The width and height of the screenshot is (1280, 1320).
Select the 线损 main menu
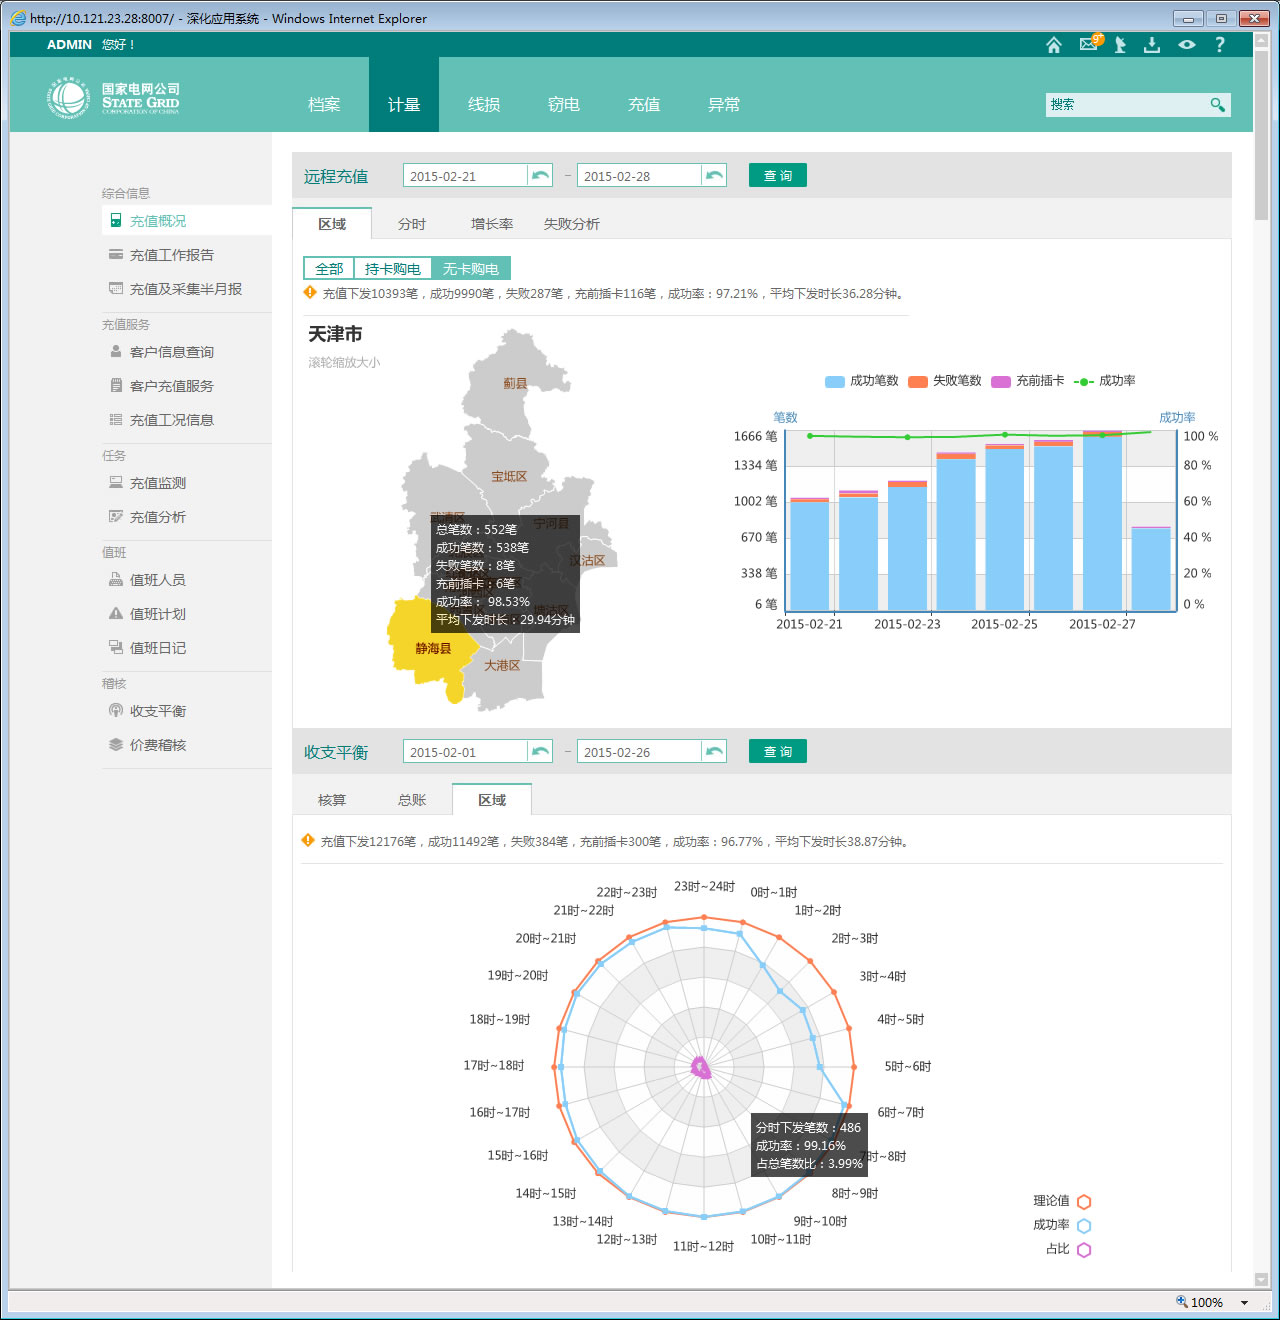tap(484, 104)
